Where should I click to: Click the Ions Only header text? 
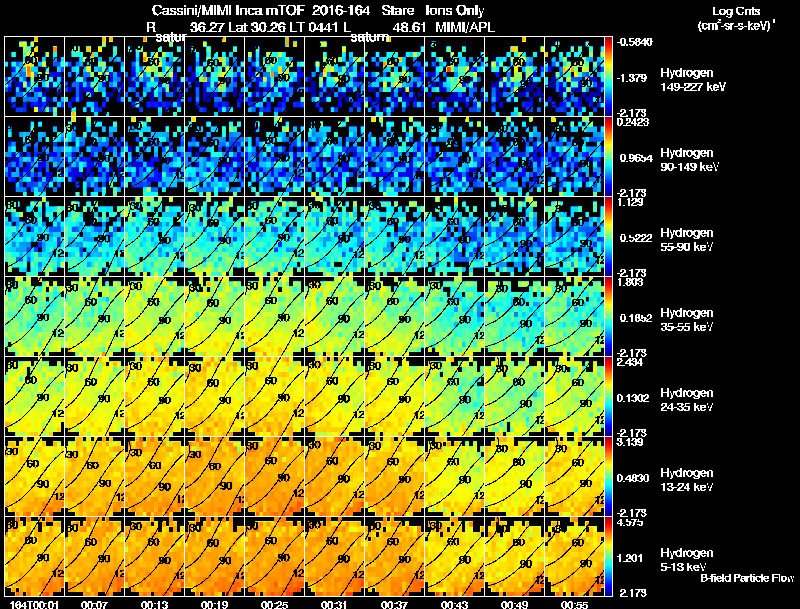point(455,10)
